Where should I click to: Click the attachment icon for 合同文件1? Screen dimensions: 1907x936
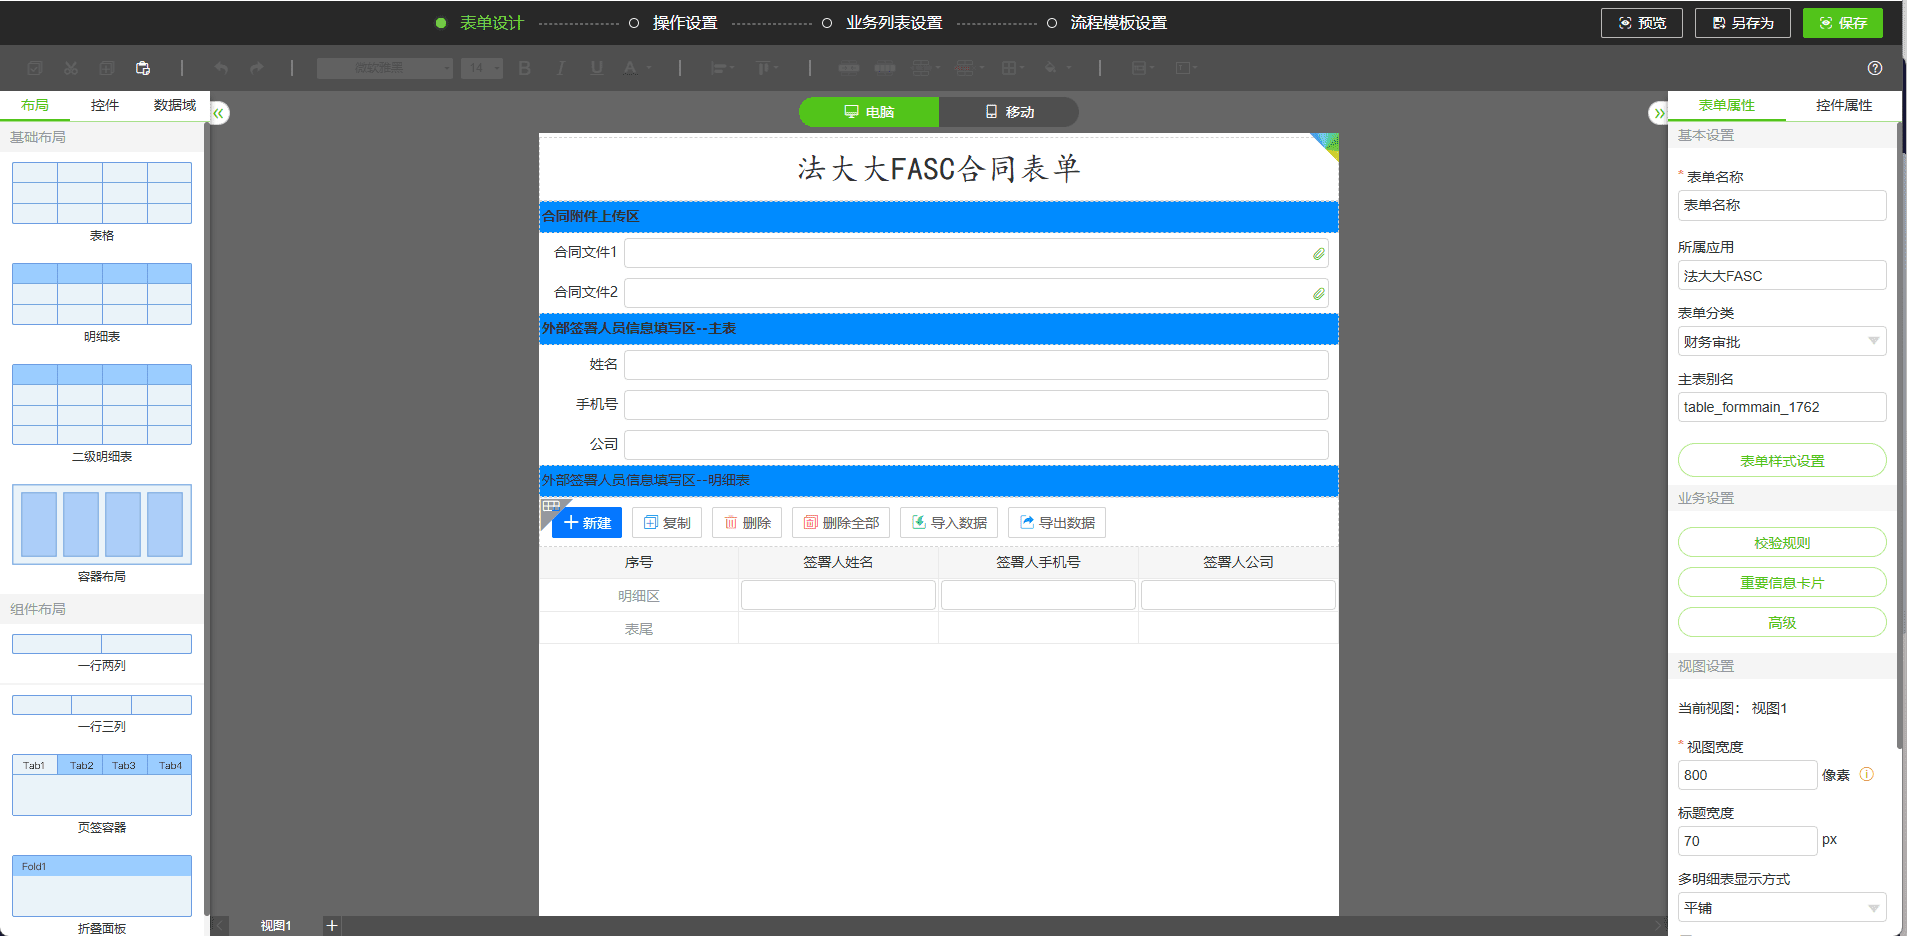(1319, 254)
